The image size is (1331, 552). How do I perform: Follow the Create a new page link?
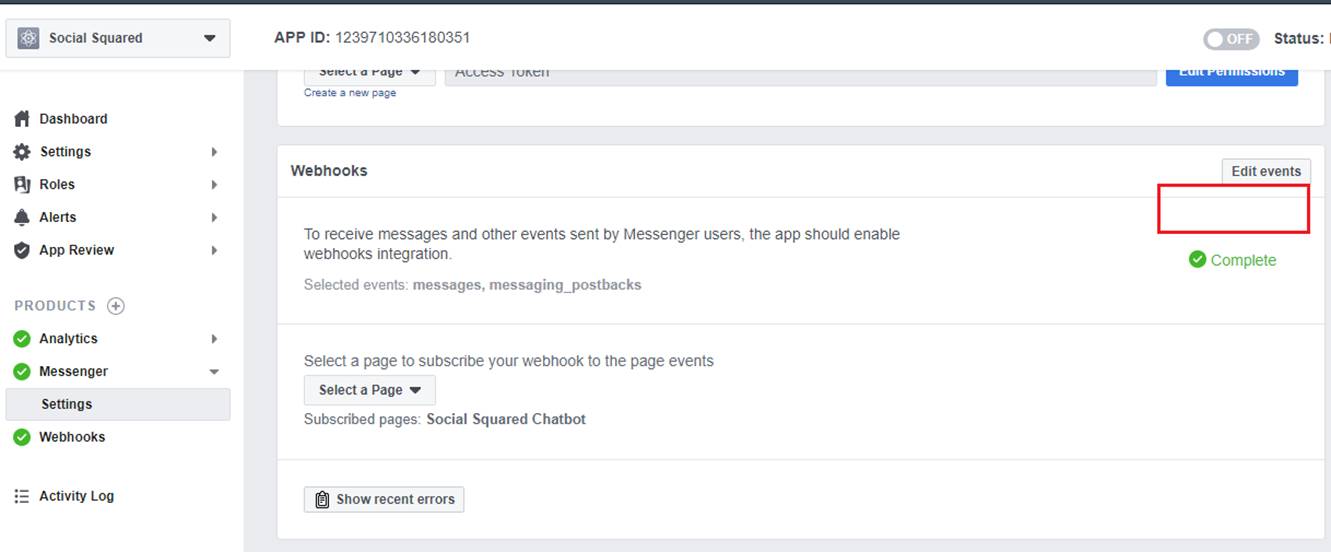(350, 93)
